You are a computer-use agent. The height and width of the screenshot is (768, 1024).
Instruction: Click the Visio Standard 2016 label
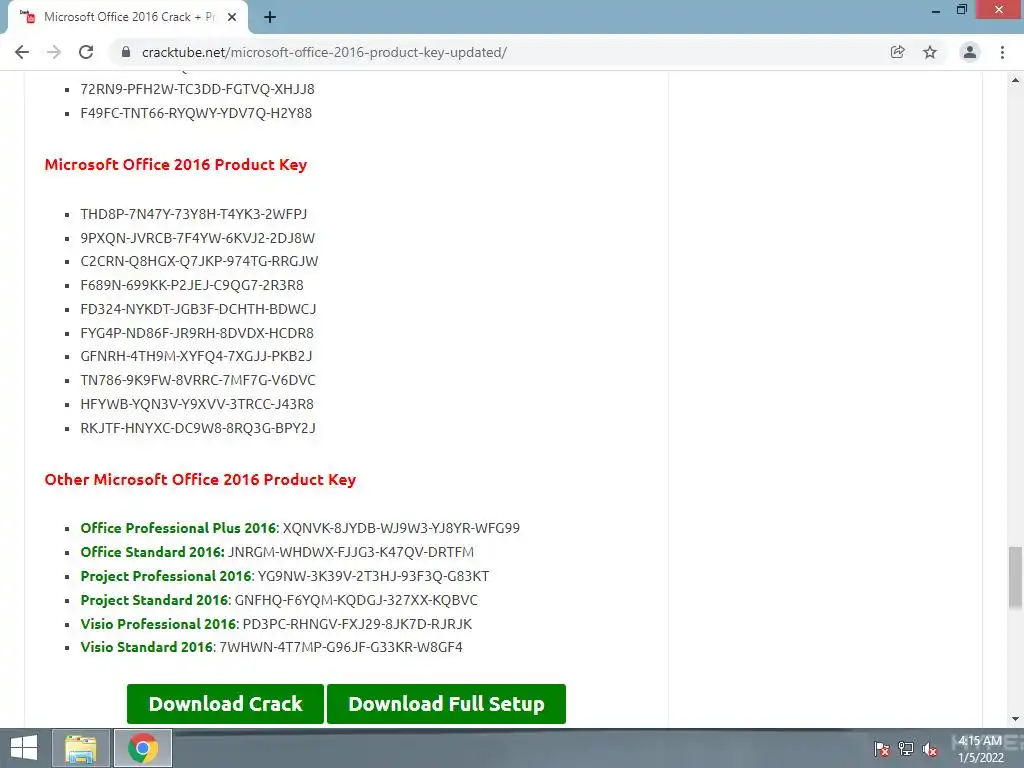(x=146, y=647)
